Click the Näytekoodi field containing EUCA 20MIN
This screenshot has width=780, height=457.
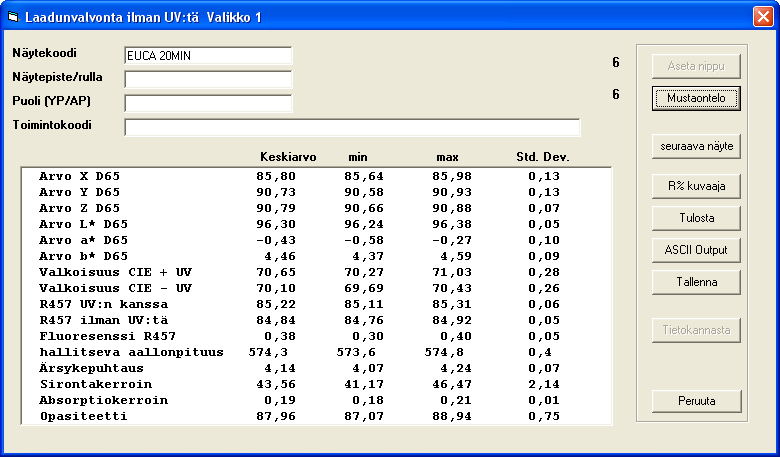coord(208,56)
